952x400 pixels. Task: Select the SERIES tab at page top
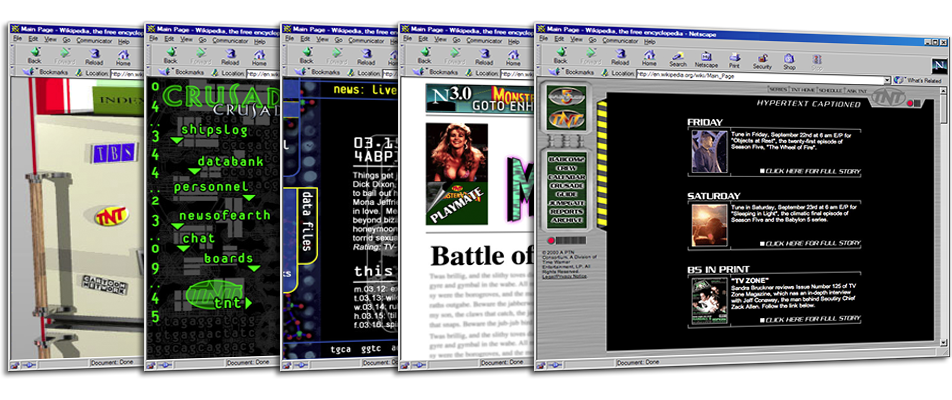pyautogui.click(x=777, y=89)
